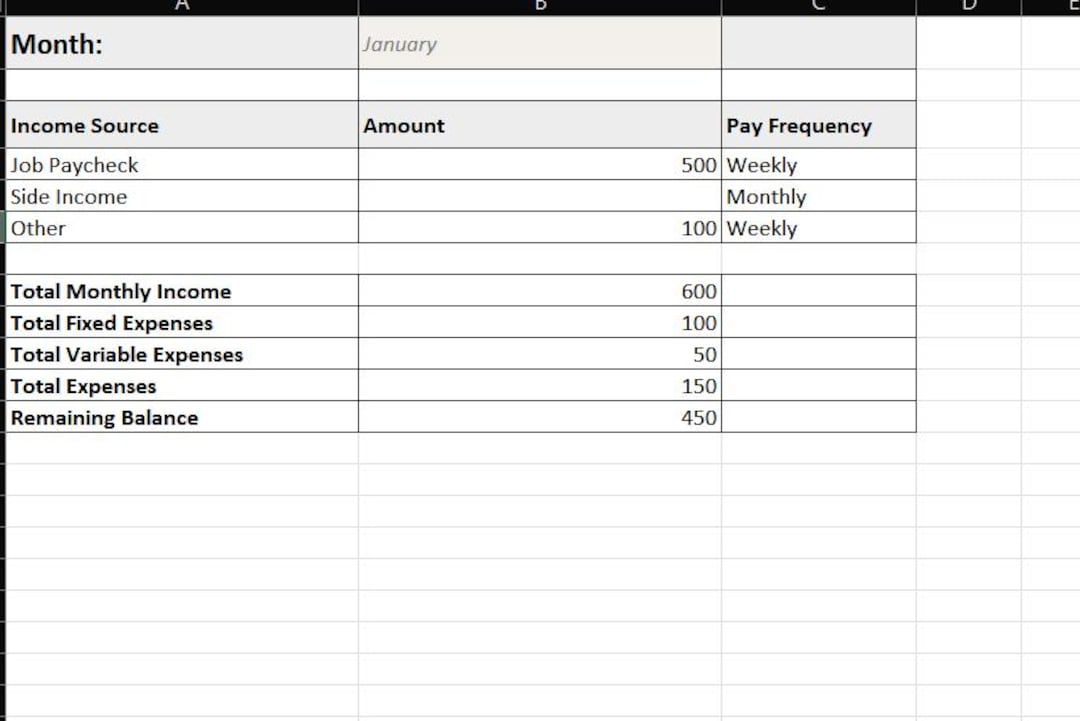The height and width of the screenshot is (721, 1080).
Task: Select the Job Paycheck cell
Action: click(182, 165)
